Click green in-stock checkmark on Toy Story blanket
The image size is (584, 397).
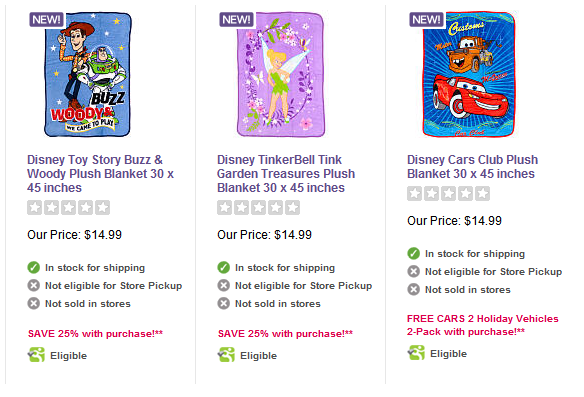[x=34, y=267]
